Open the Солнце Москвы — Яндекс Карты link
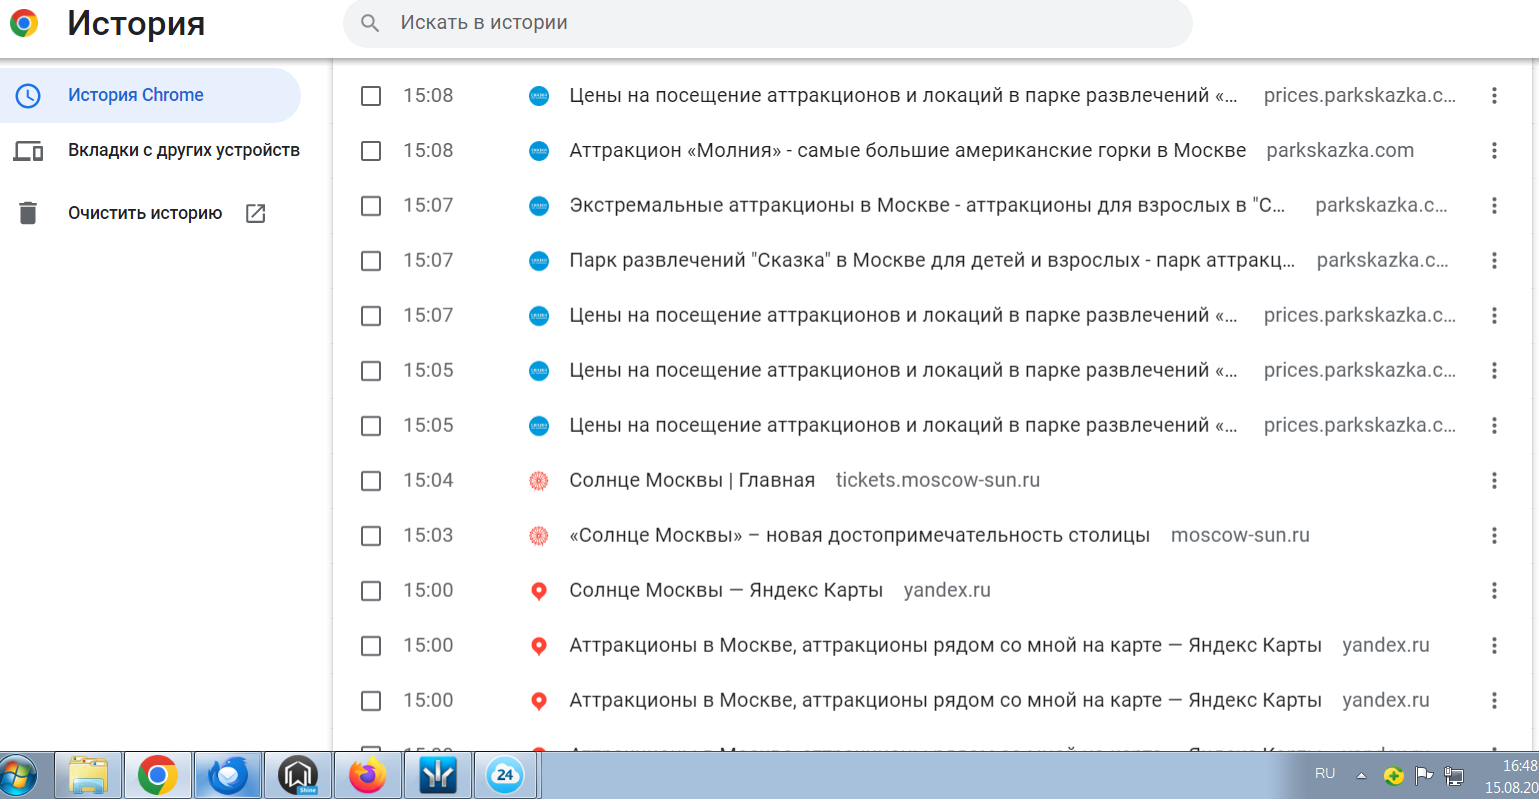 click(726, 591)
